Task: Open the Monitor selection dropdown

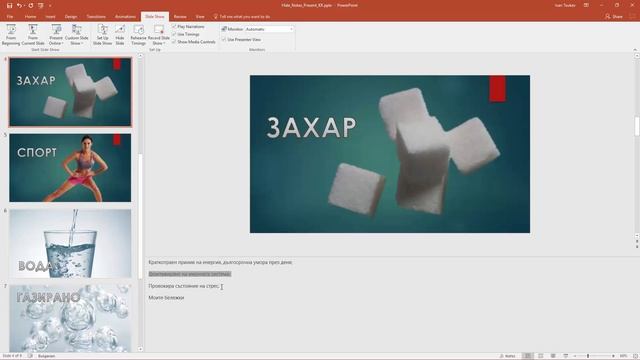Action: [269, 29]
